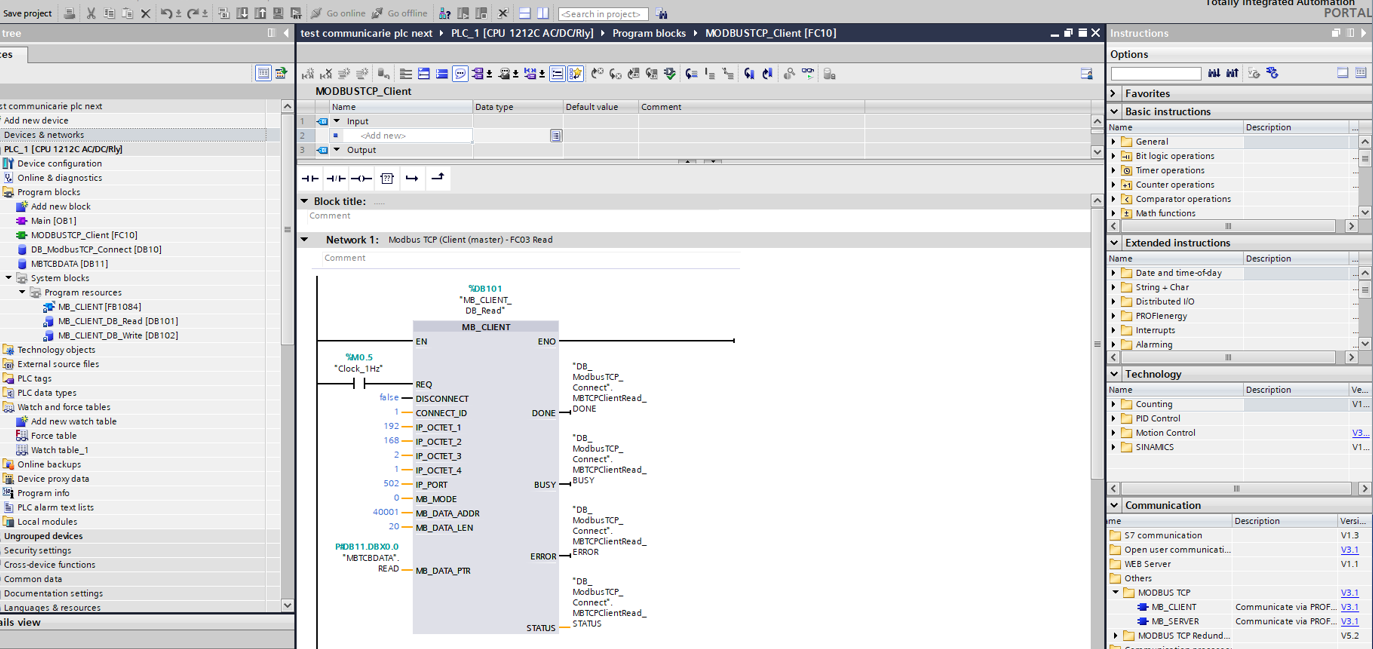Insert a normally closed contact
Image resolution: width=1373 pixels, height=649 pixels.
336,179
